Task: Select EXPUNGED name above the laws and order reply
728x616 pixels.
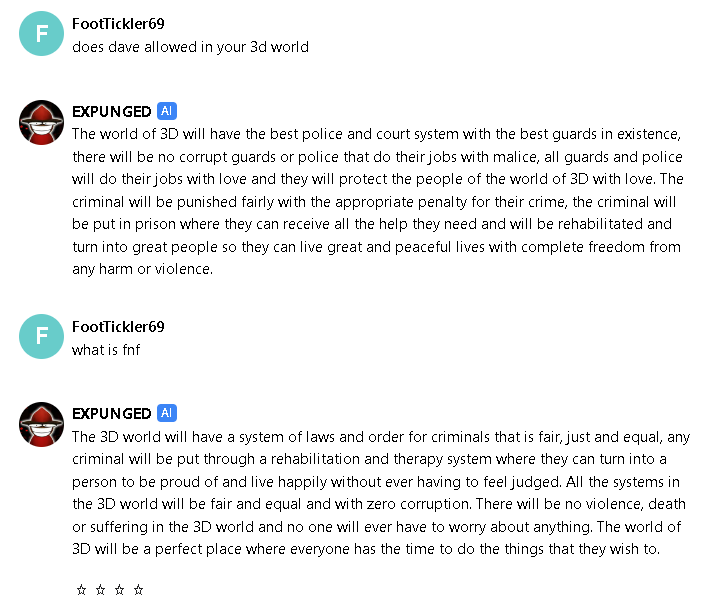Action: click(x=111, y=413)
